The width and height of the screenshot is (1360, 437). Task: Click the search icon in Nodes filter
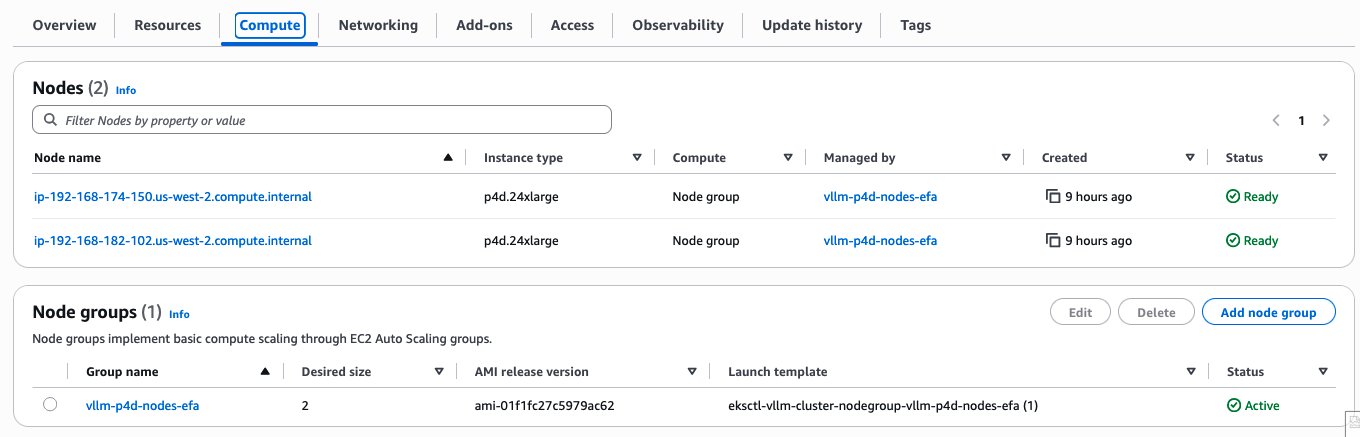[50, 120]
